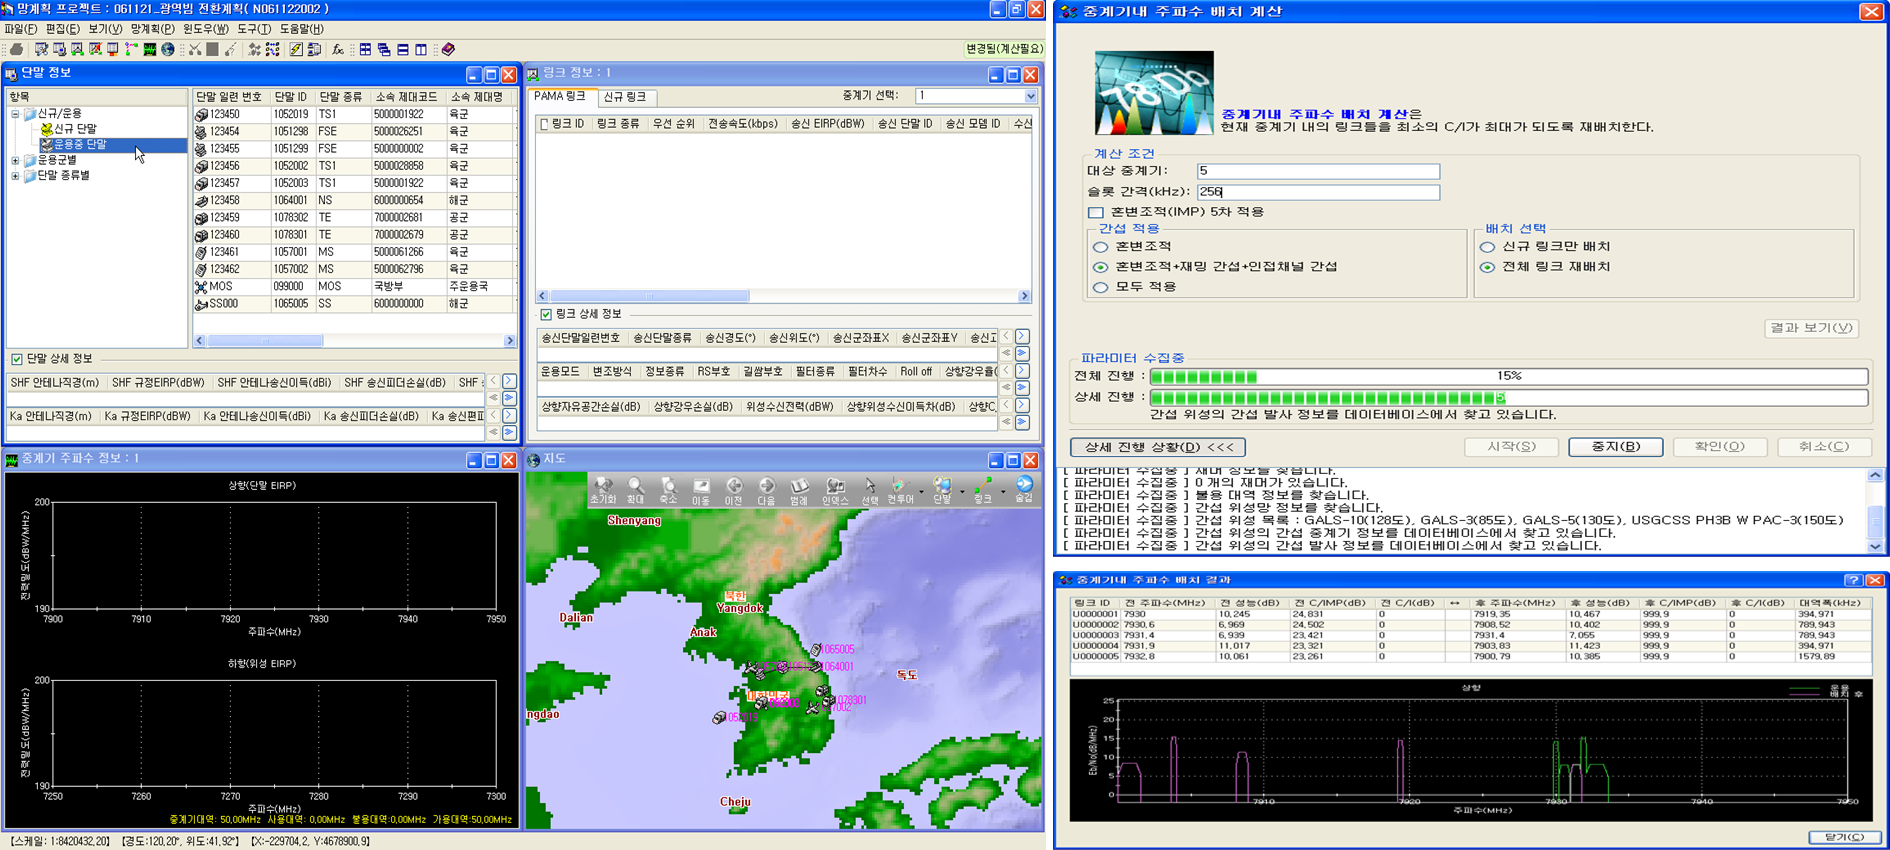The height and width of the screenshot is (850, 1890).
Task: Expand the 단말 종류별 tree node
Action: click(x=15, y=176)
